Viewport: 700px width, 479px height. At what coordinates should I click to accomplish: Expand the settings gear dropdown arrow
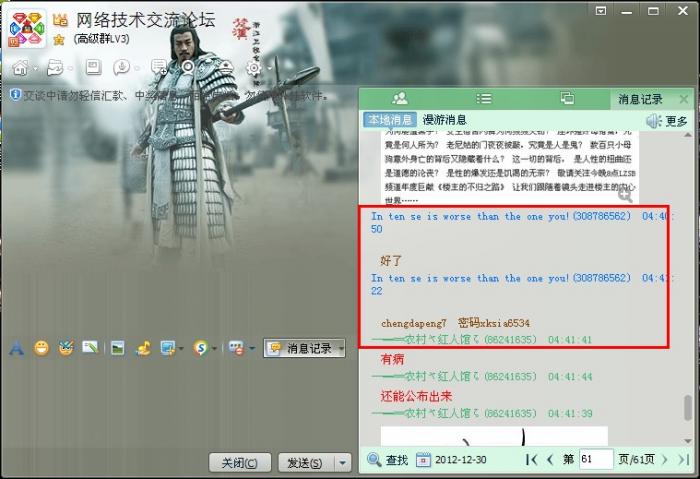point(269,68)
